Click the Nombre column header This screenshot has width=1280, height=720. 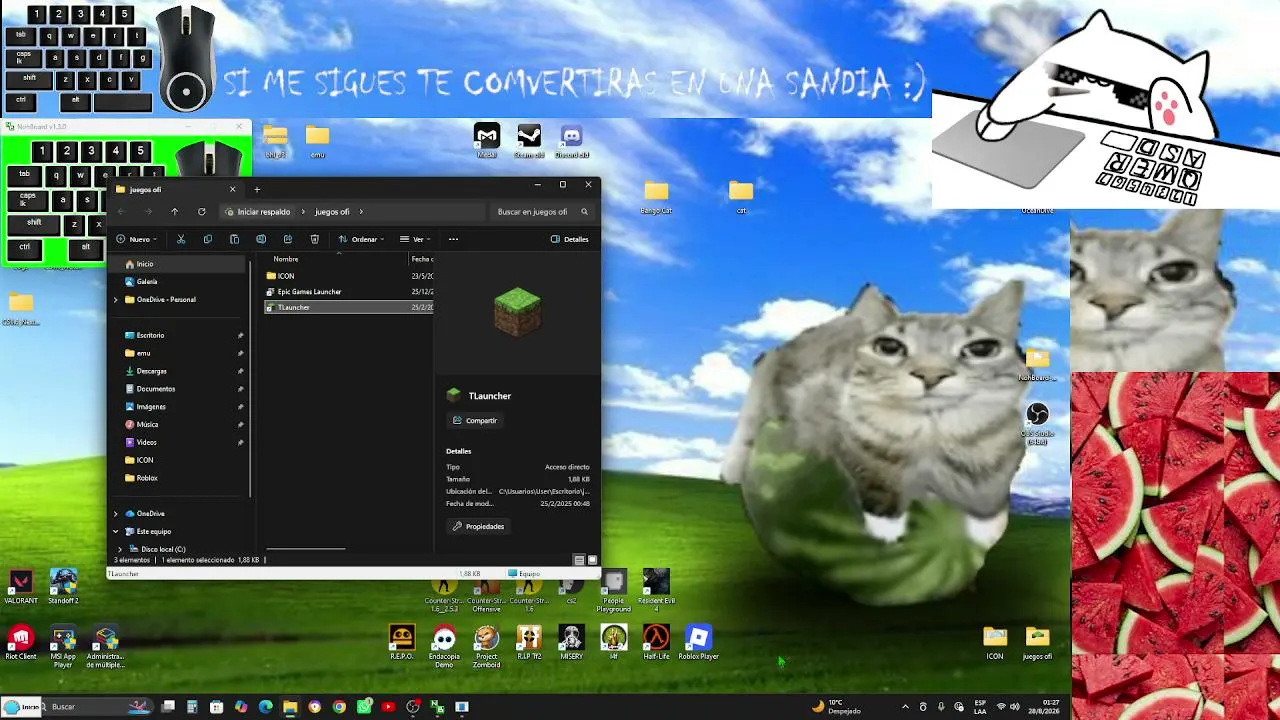click(286, 259)
